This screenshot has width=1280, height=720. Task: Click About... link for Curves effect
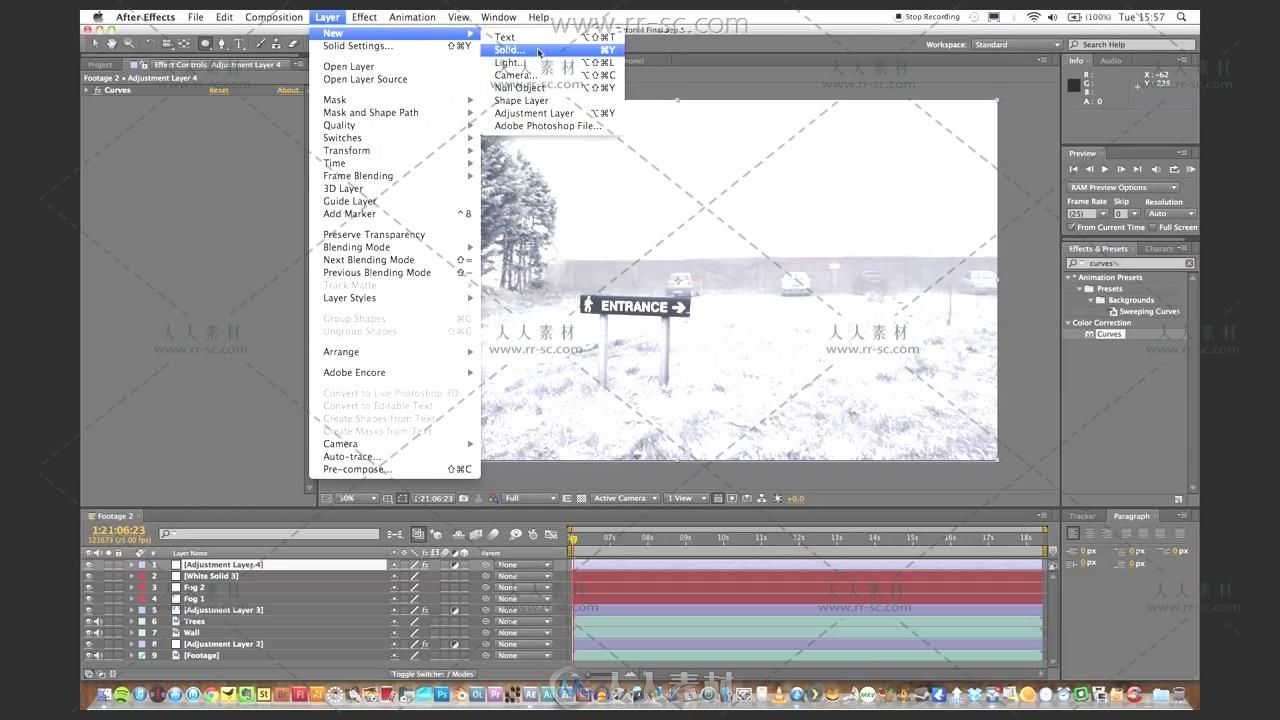[289, 90]
